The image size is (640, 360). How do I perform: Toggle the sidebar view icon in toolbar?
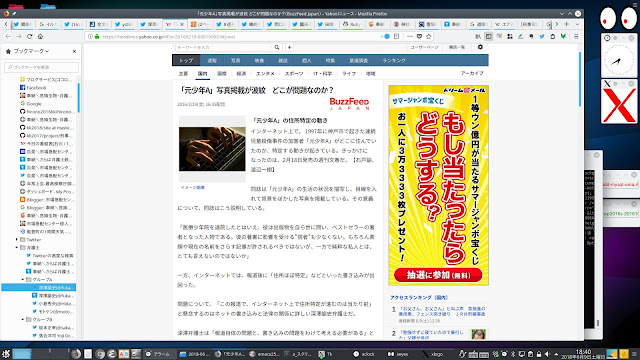coord(489,36)
